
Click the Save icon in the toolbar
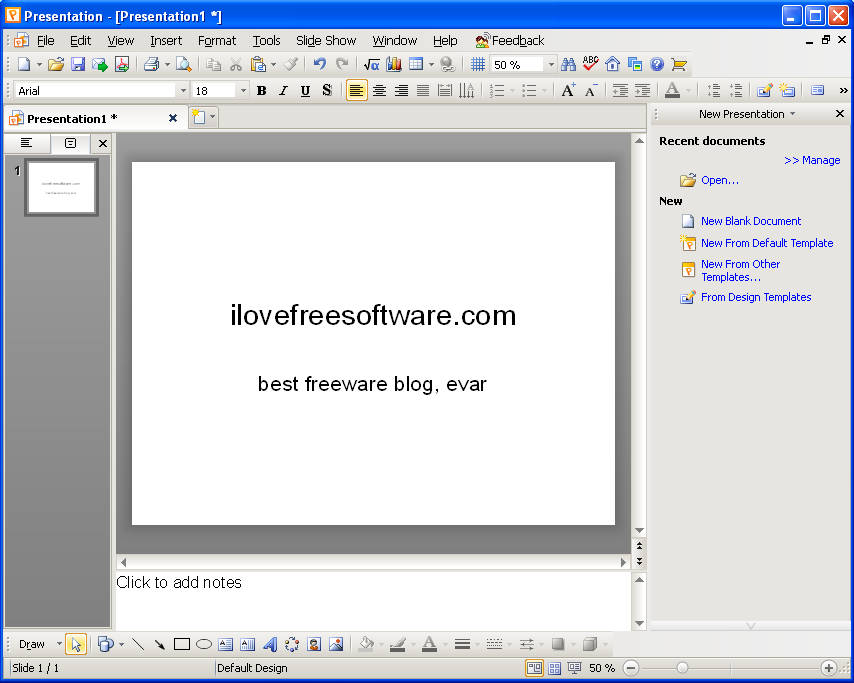coord(78,65)
